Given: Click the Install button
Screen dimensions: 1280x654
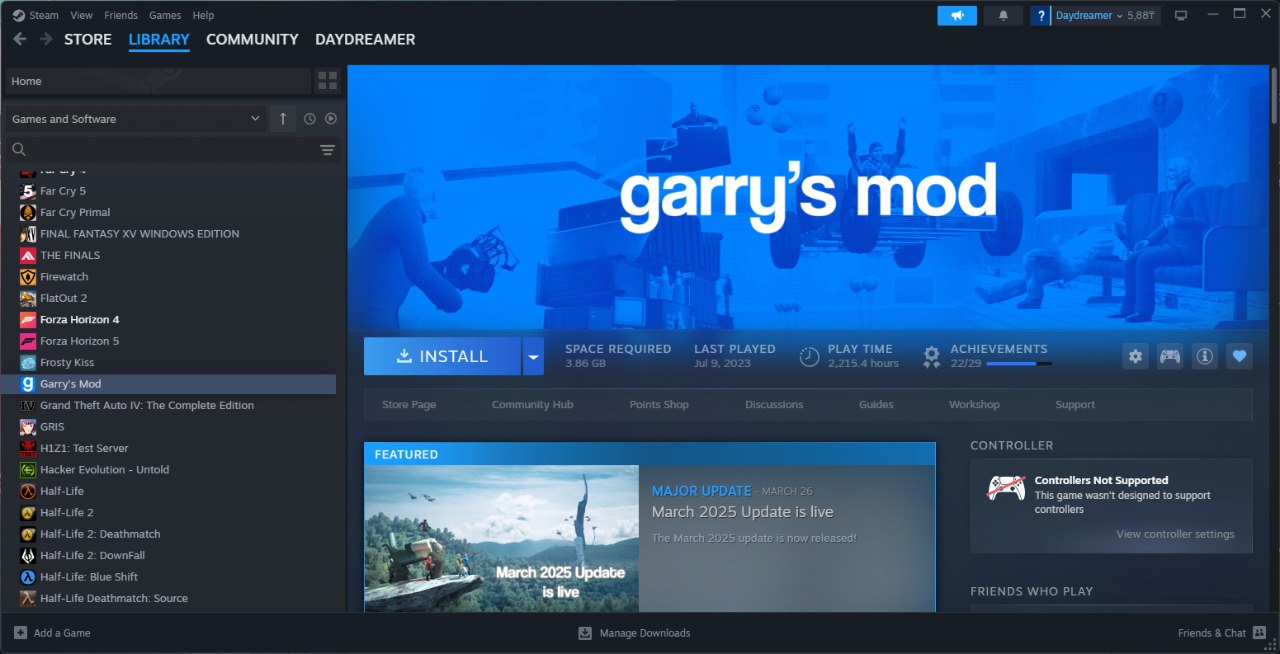Looking at the screenshot, I should point(442,356).
